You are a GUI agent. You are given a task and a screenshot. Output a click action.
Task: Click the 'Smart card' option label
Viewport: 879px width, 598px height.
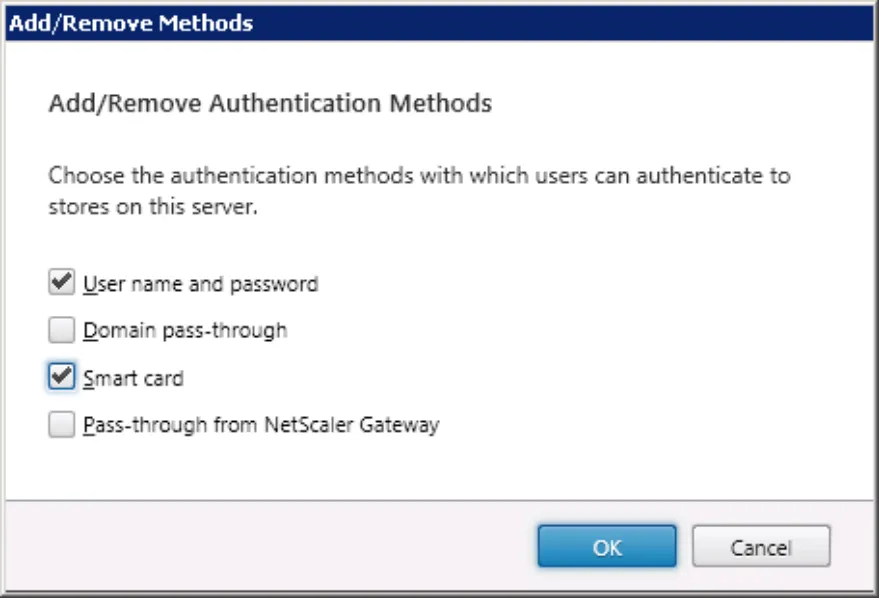(133, 379)
